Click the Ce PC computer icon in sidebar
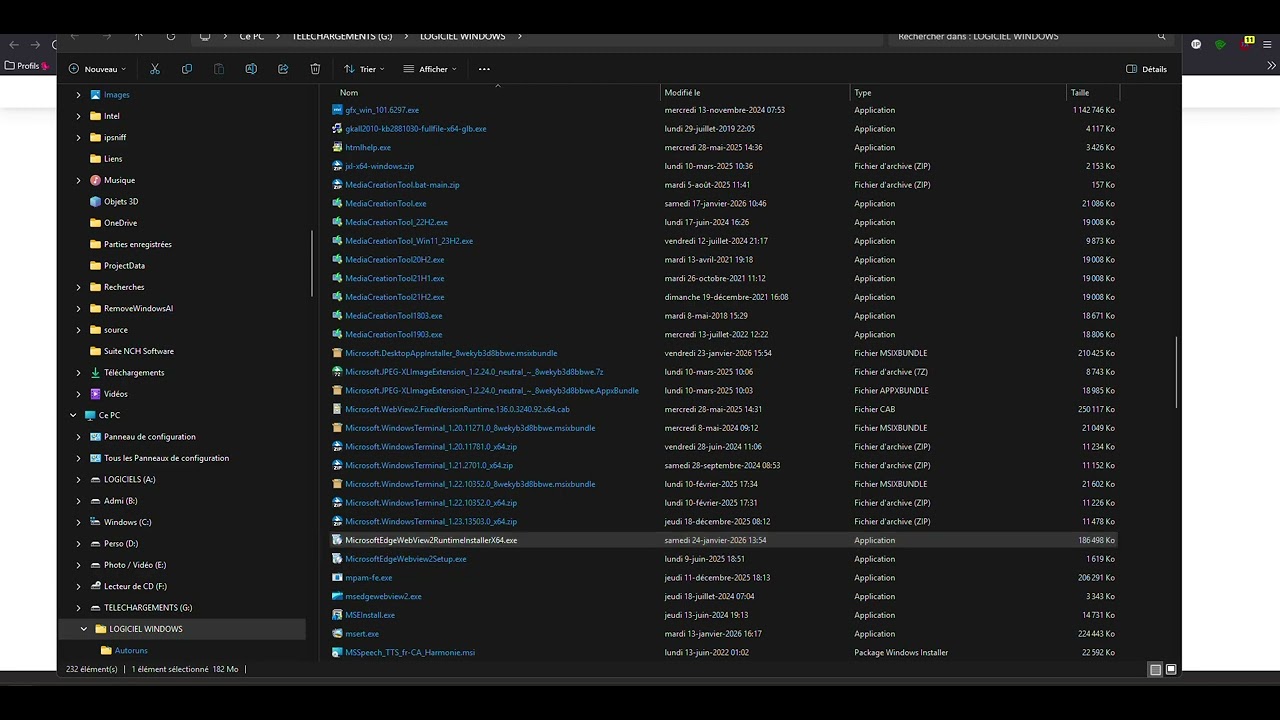This screenshot has height=720, width=1280. pyautogui.click(x=90, y=415)
